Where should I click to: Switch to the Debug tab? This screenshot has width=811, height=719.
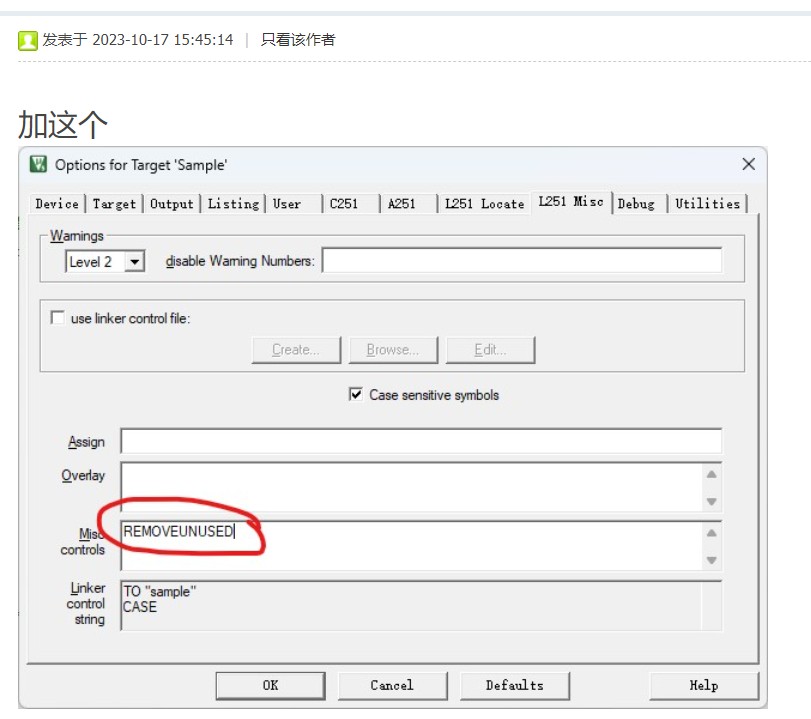(x=636, y=204)
